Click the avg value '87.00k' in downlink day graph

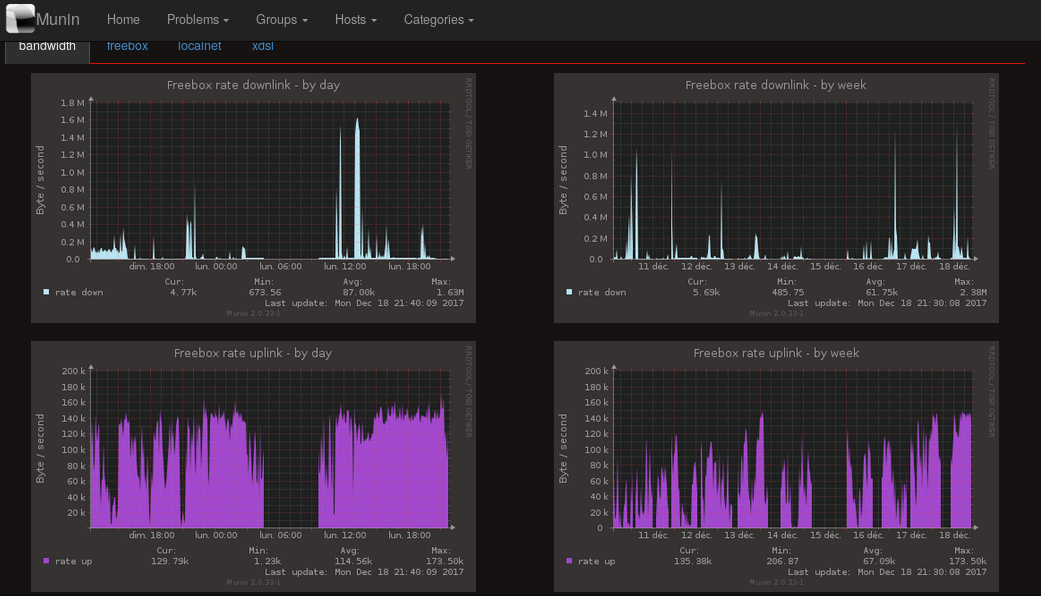[359, 292]
